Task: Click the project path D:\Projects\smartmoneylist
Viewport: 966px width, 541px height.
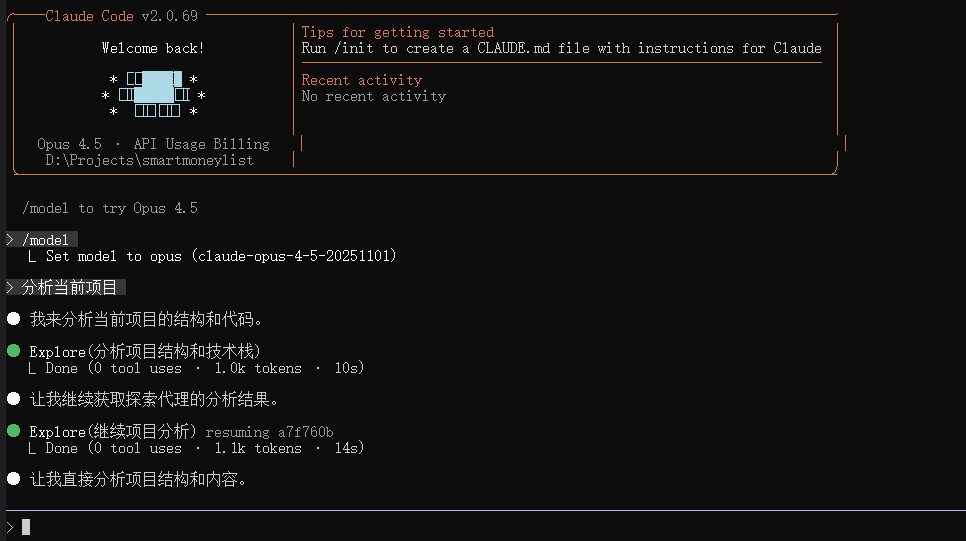Action: 149,160
